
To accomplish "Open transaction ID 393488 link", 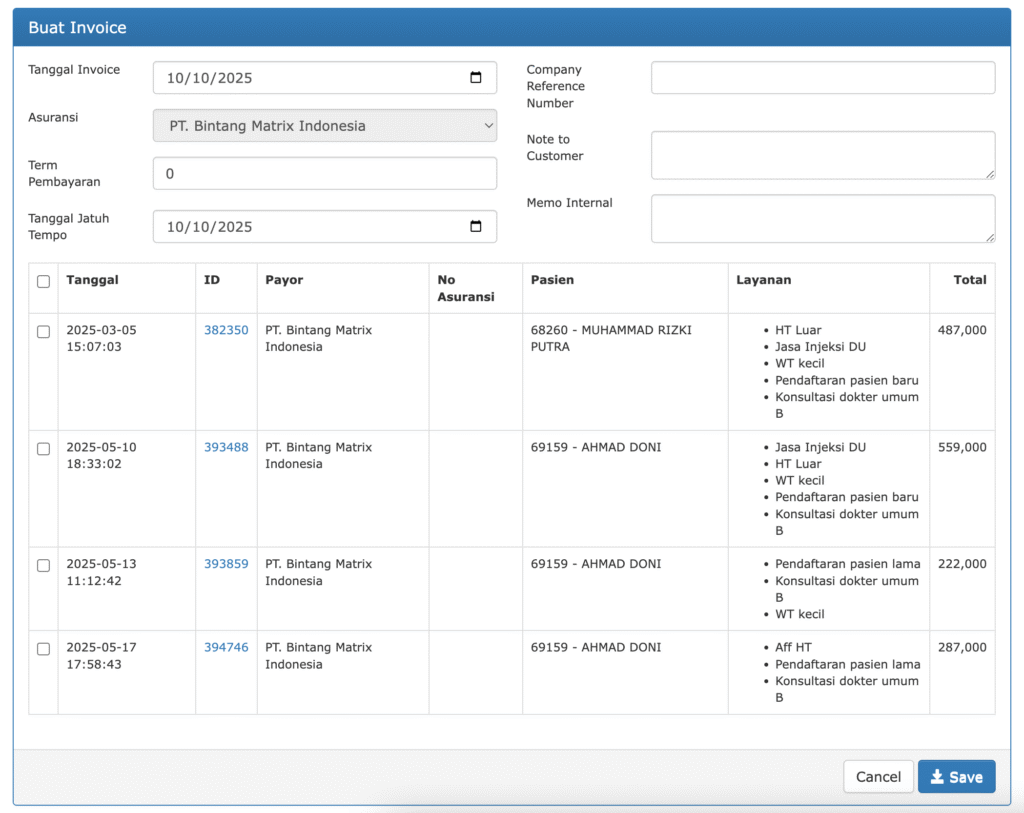I will pos(226,447).
